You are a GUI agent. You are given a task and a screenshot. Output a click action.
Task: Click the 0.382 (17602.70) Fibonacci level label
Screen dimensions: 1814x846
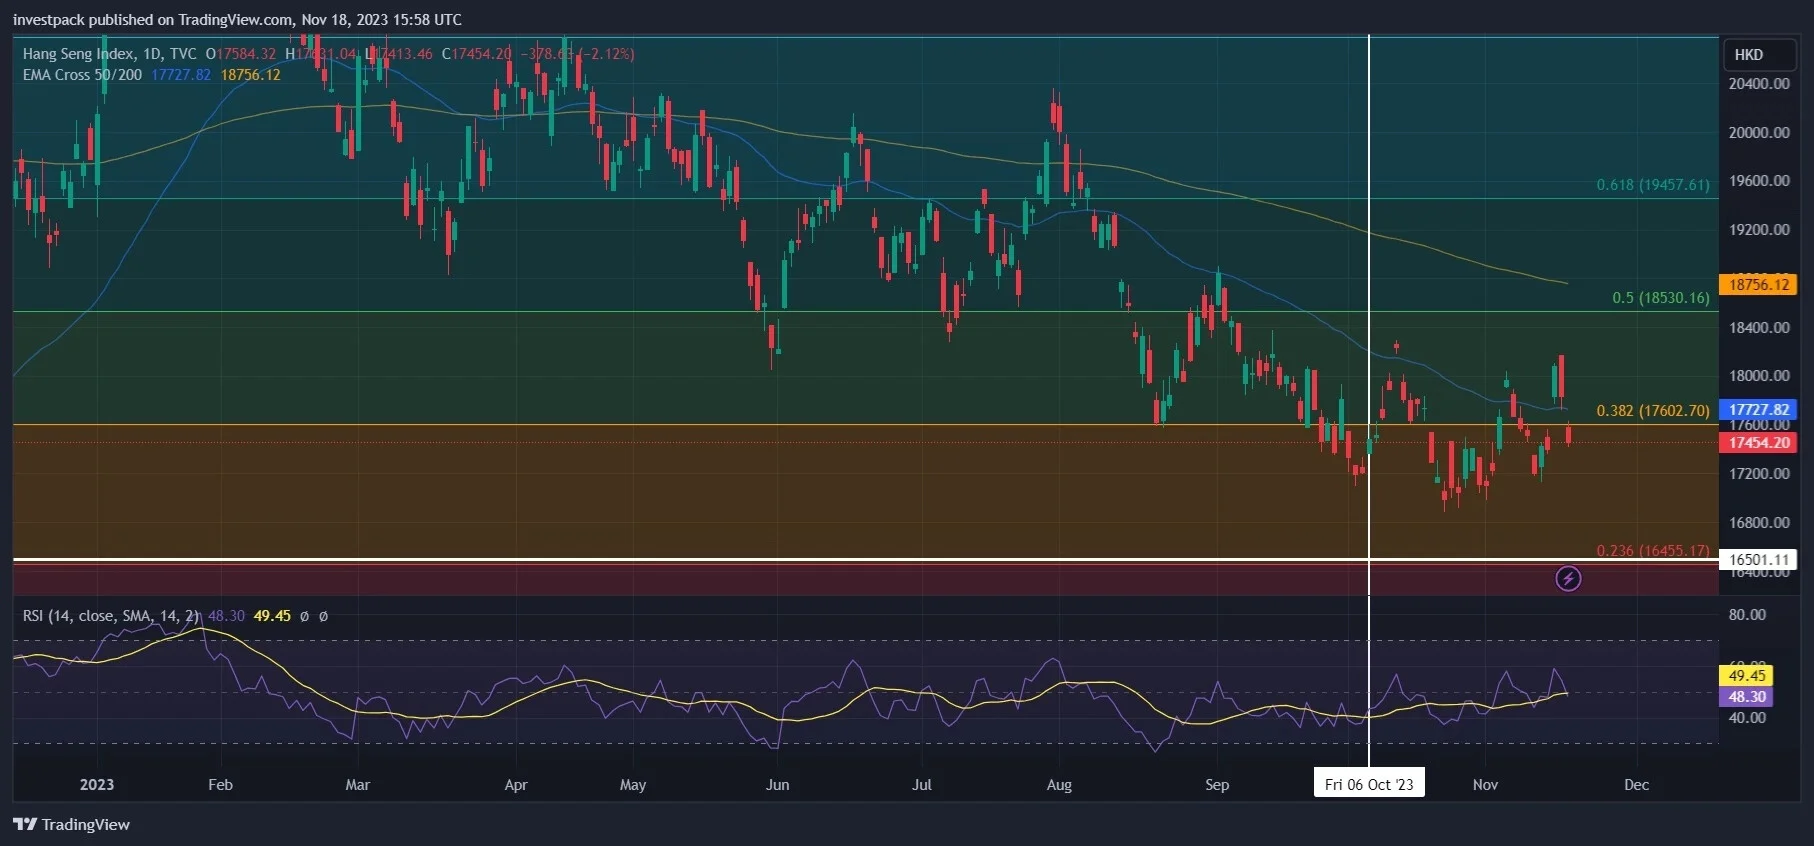(1653, 411)
